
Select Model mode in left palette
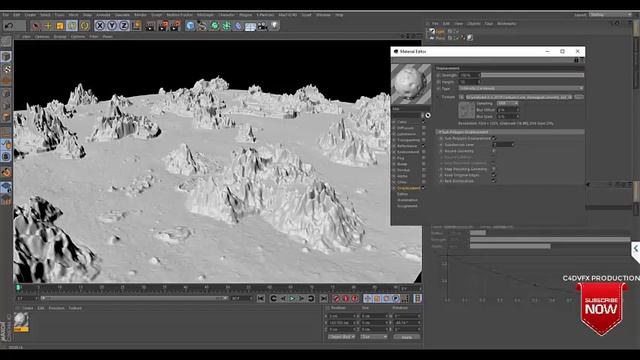coord(6,56)
